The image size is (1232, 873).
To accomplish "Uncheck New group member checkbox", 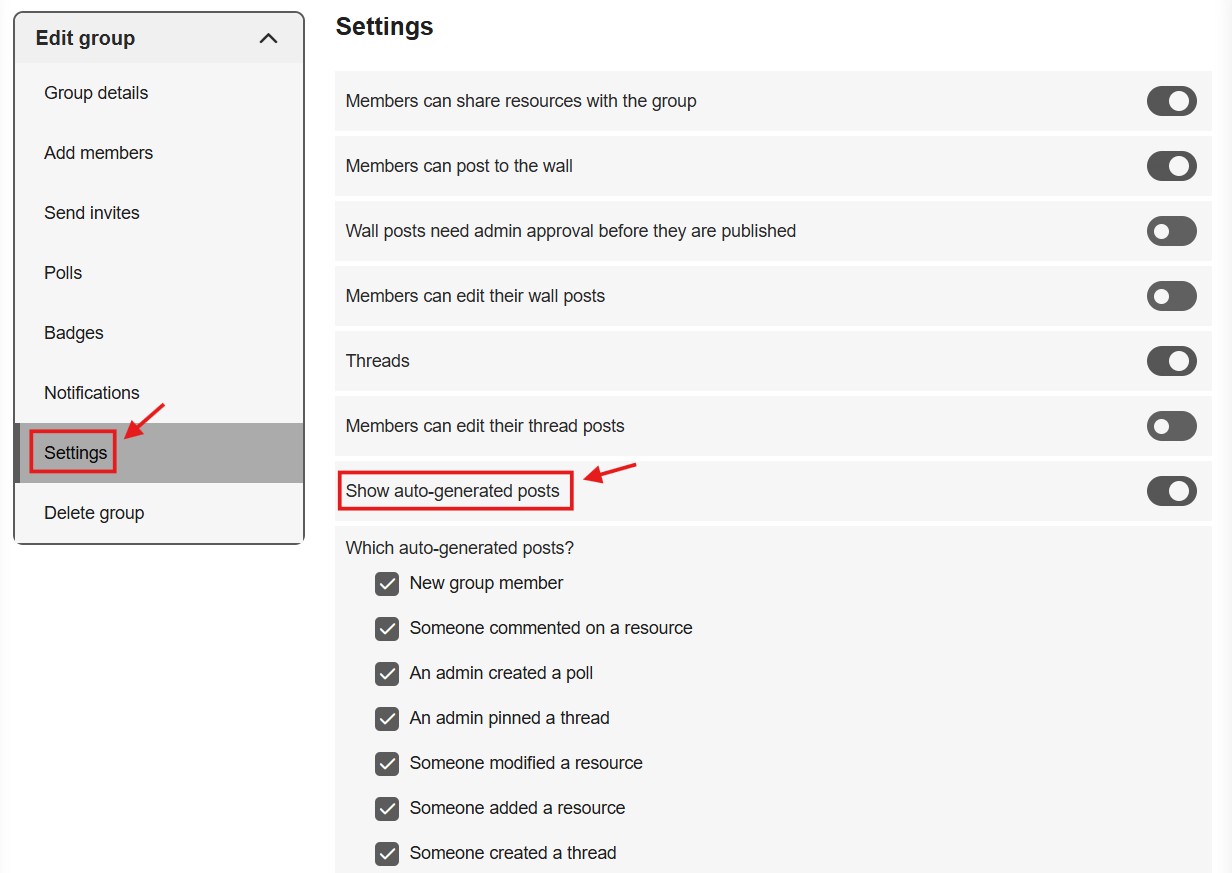I will (387, 584).
